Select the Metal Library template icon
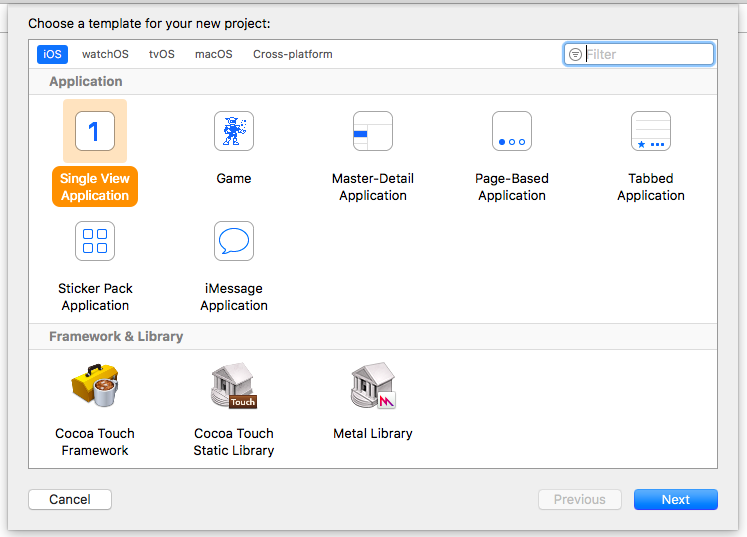The image size is (747, 537). [x=373, y=385]
